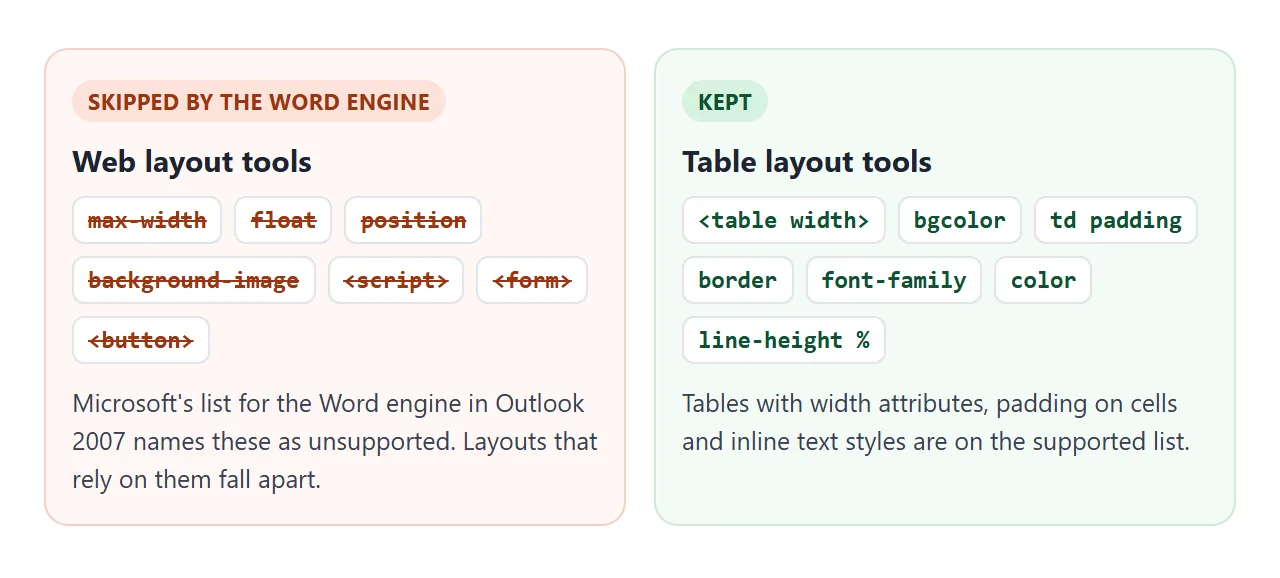
Task: Click the bgcolor chip
Action: pyautogui.click(x=960, y=220)
